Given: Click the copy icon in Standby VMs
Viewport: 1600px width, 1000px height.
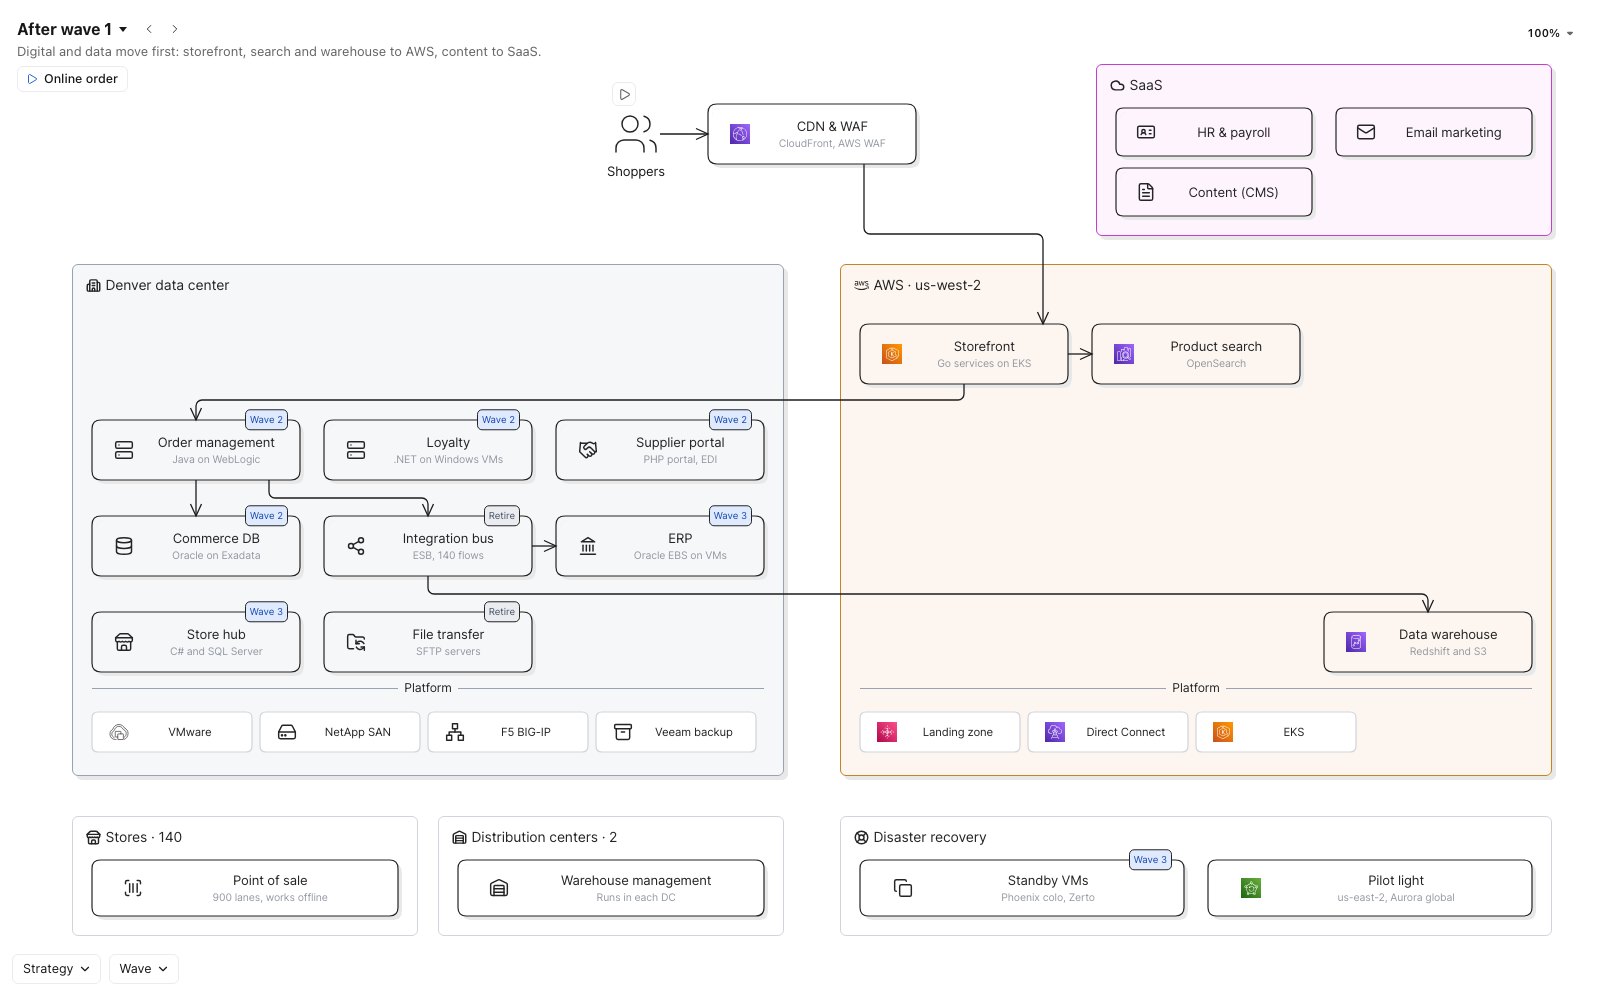Looking at the screenshot, I should [x=903, y=888].
